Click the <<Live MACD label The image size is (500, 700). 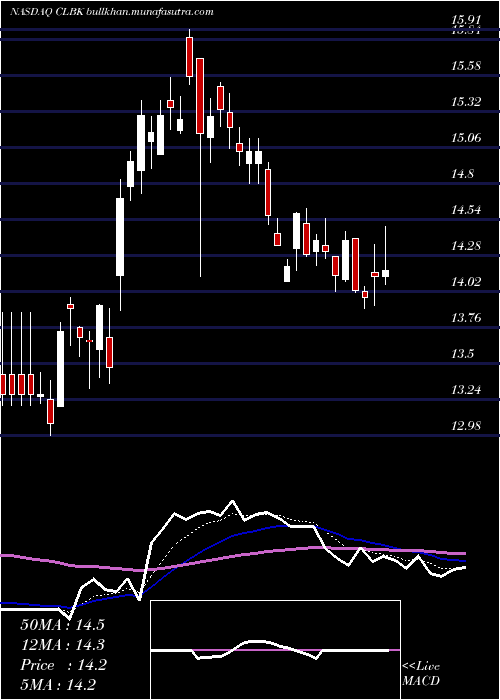pyautogui.click(x=421, y=674)
